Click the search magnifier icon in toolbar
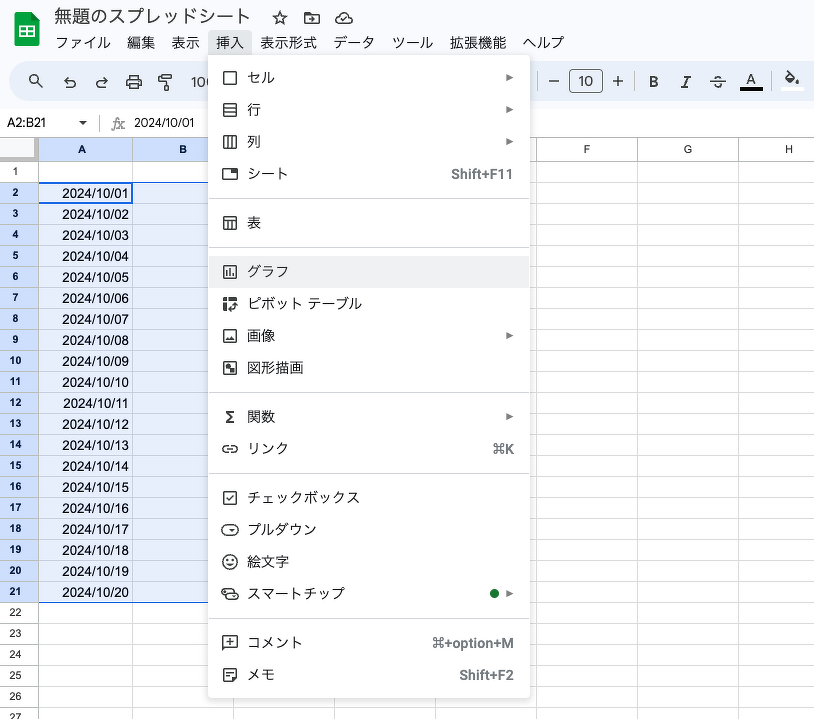Viewport: 814px width, 719px height. pos(36,82)
